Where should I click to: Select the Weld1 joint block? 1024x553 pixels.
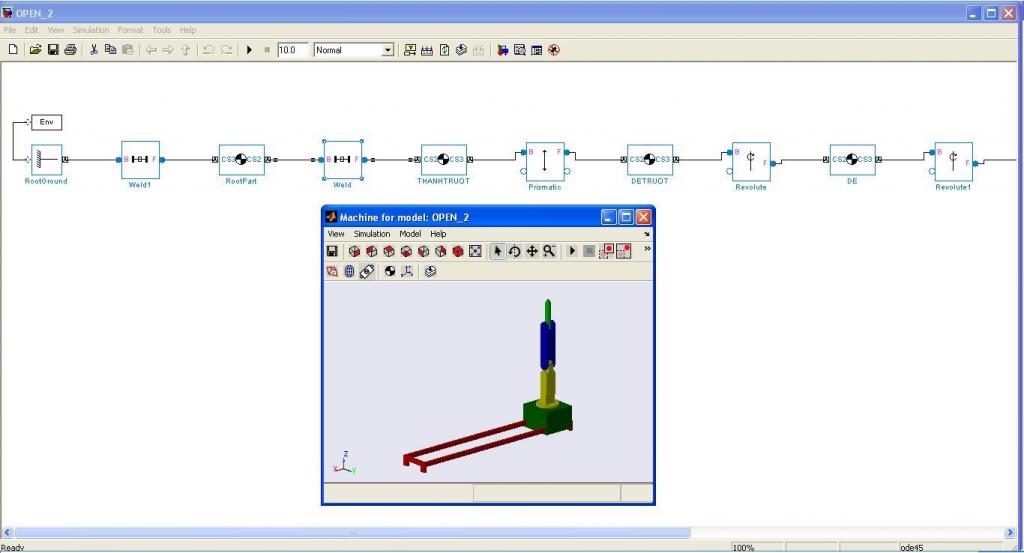140,159
